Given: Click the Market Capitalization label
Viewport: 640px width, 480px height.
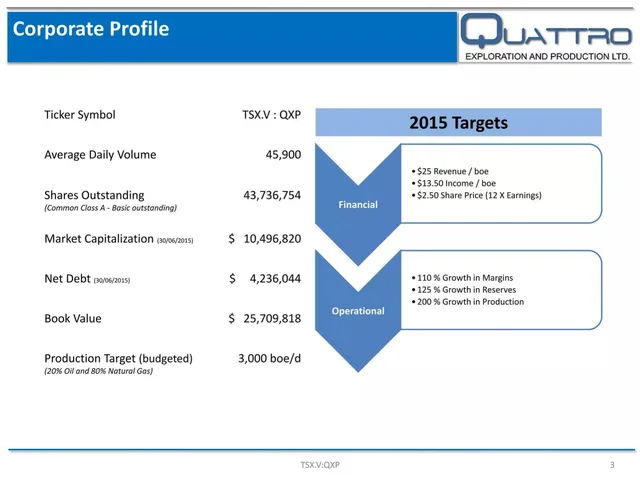Looking at the screenshot, I should tap(119, 239).
